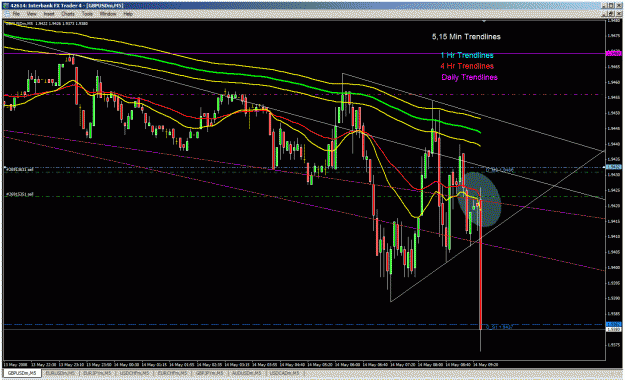This screenshot has width=625, height=380.
Task: Switch to the USDCHFm,M5 chart tab
Action: coord(135,373)
